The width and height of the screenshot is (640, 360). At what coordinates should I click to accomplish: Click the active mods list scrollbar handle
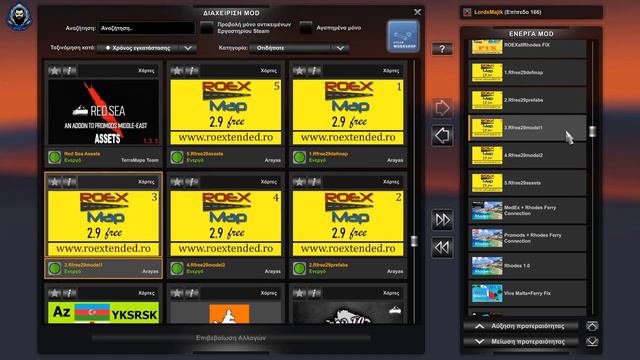[592, 131]
